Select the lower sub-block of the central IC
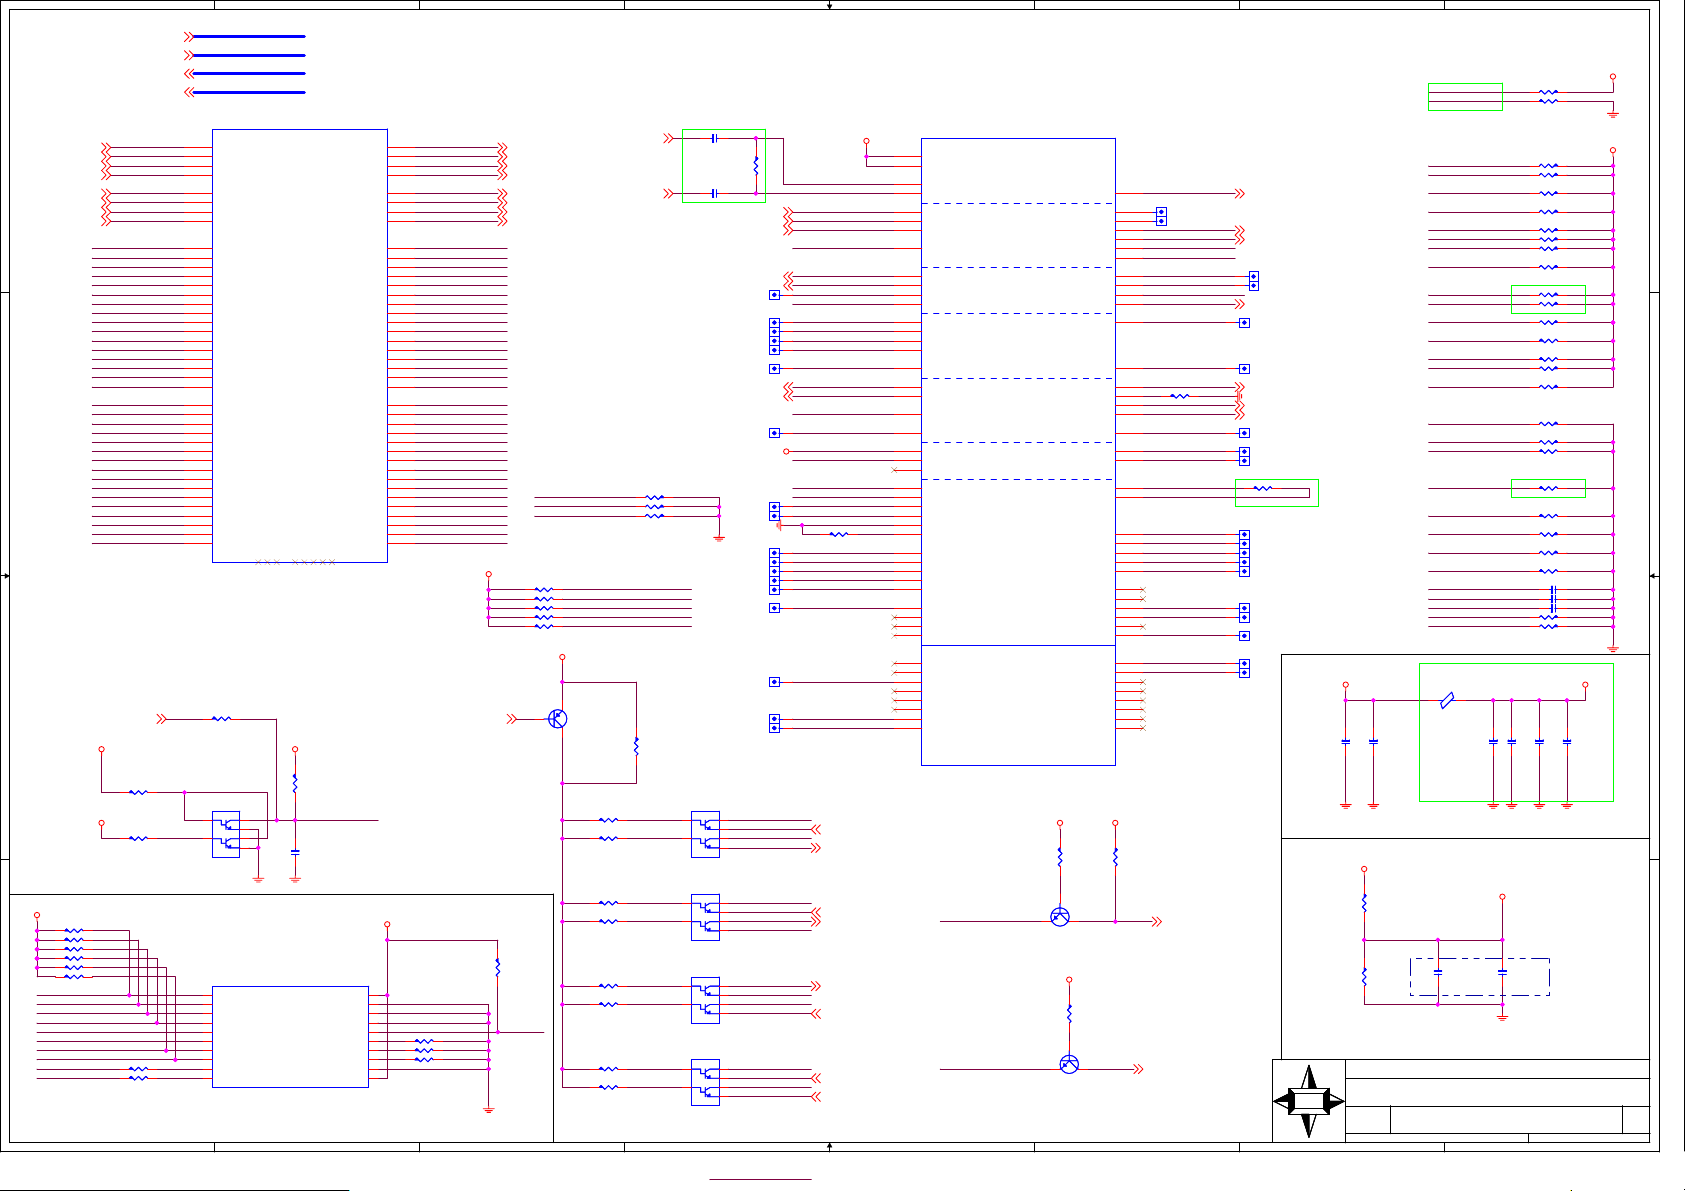Screen dimensions: 1685x1191 click(1018, 706)
